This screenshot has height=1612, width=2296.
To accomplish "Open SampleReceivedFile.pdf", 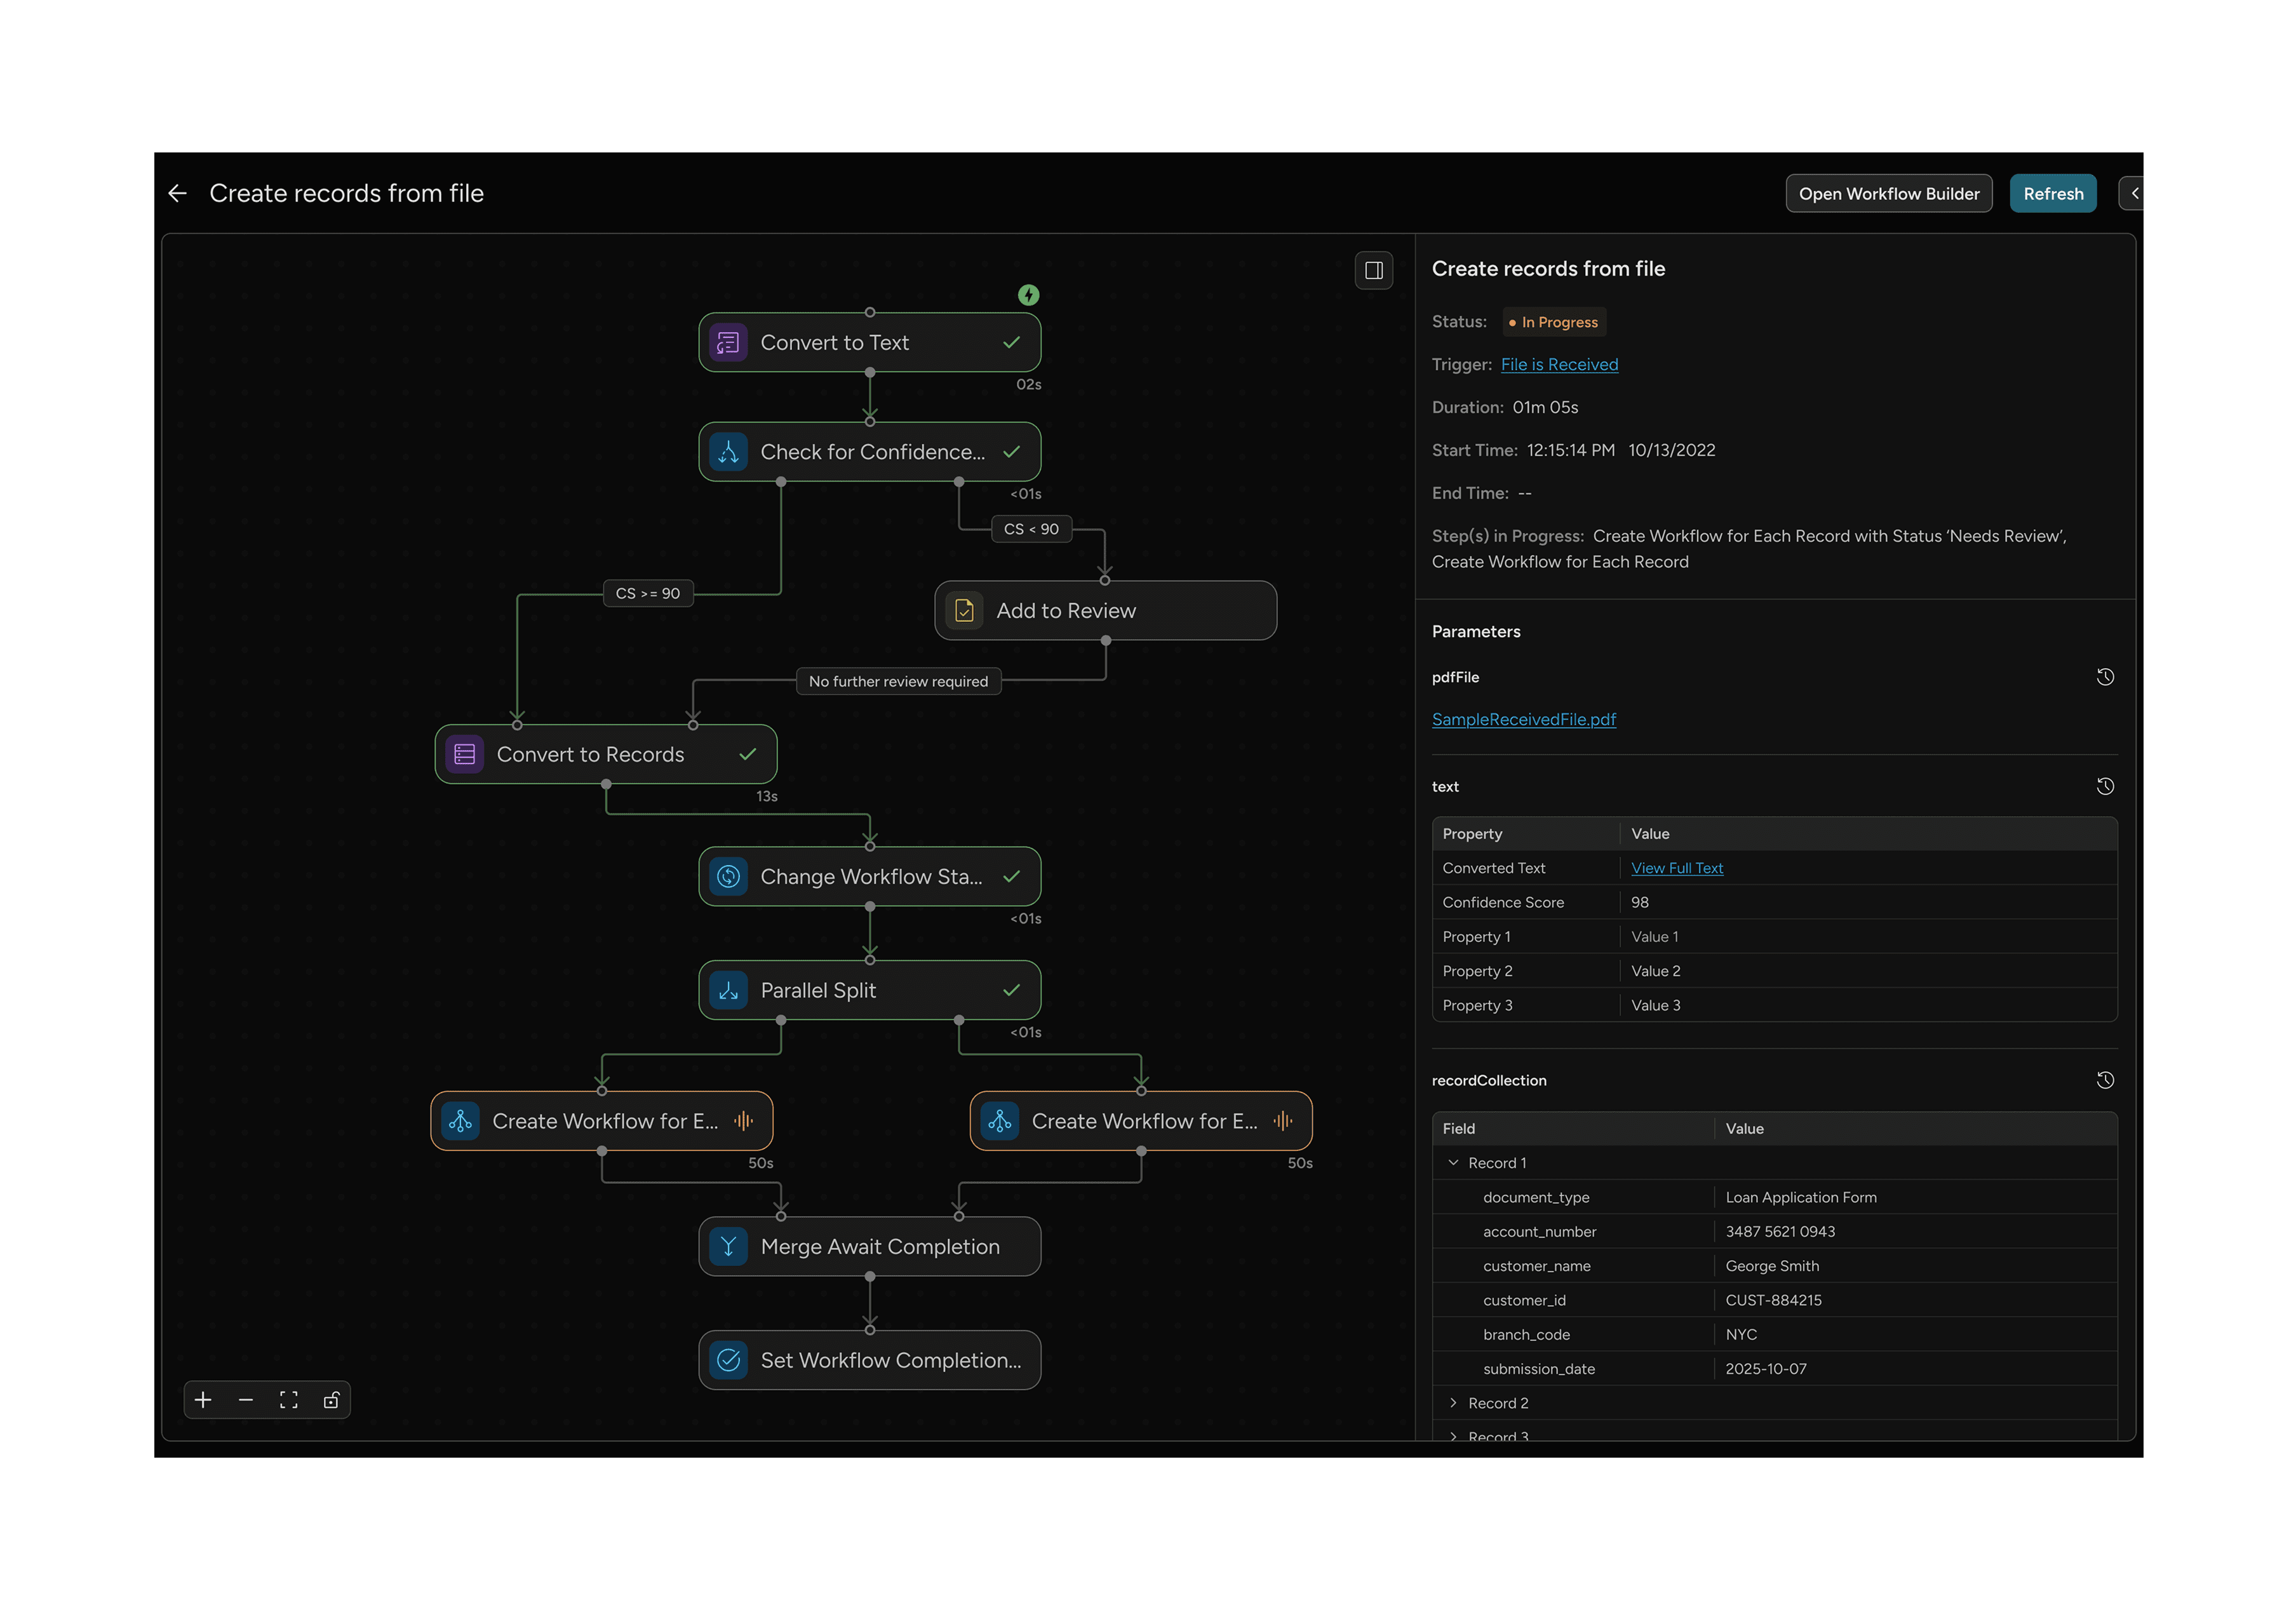I will click(x=1524, y=719).
